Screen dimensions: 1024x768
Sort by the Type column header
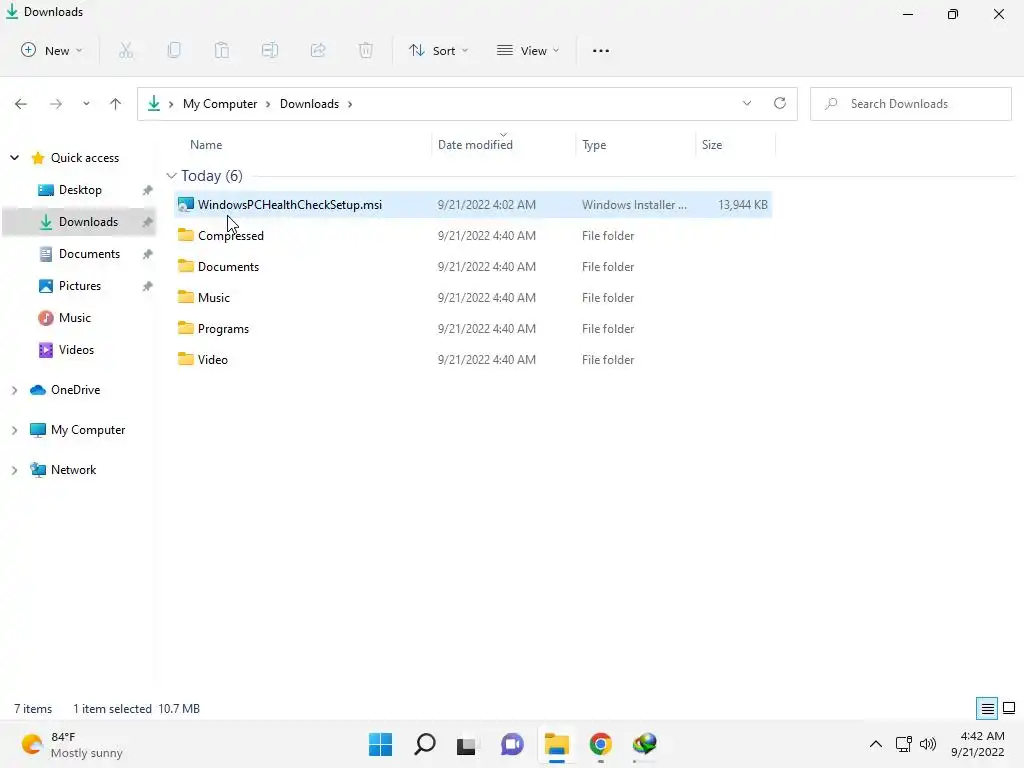click(x=594, y=145)
